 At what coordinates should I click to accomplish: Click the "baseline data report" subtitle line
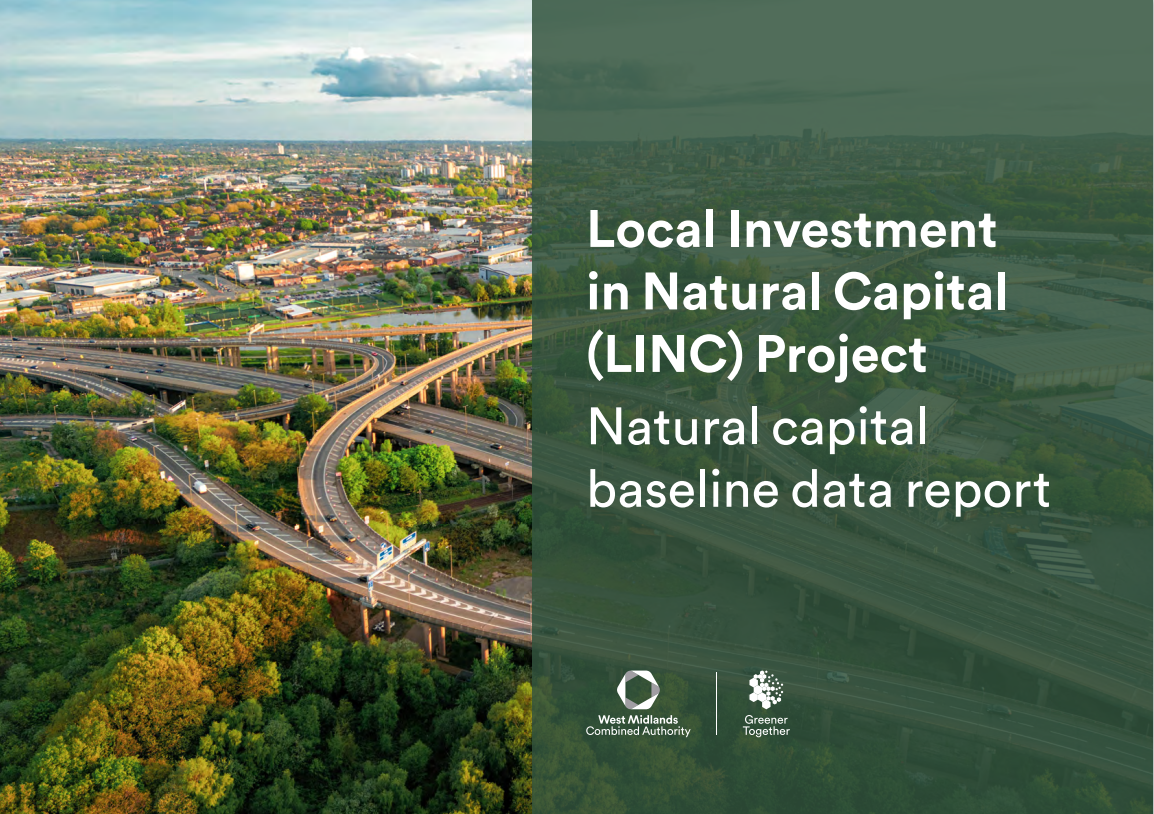click(x=819, y=489)
